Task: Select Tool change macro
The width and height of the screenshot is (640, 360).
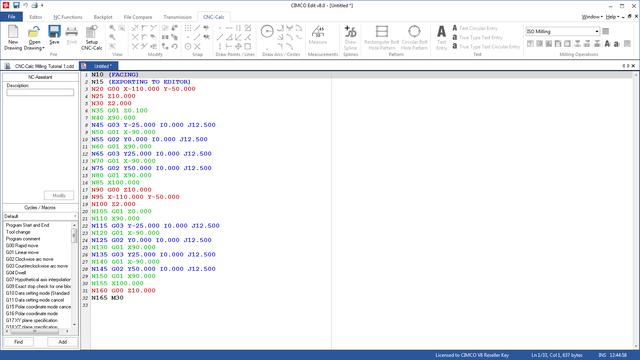Action: click(x=18, y=232)
